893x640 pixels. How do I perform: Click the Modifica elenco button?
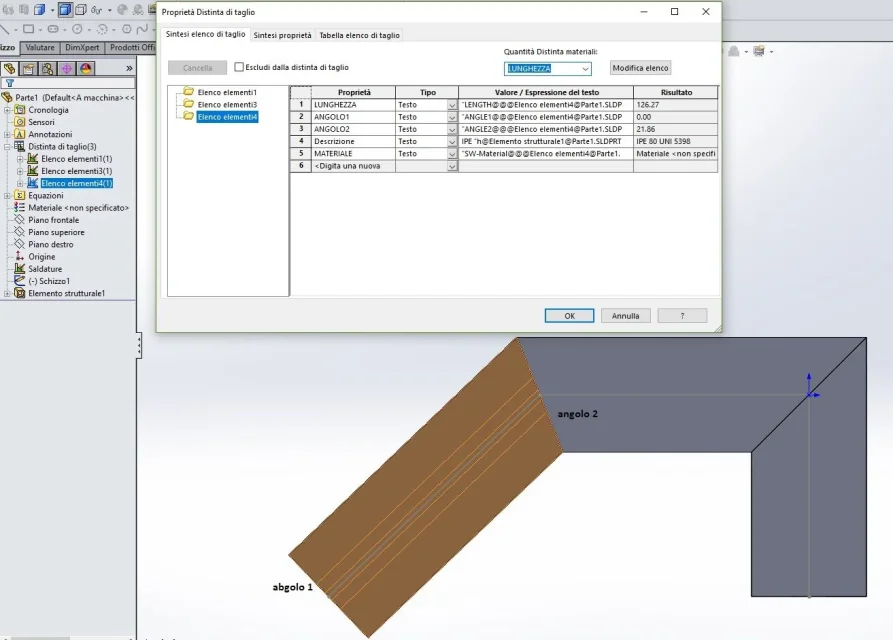640,68
